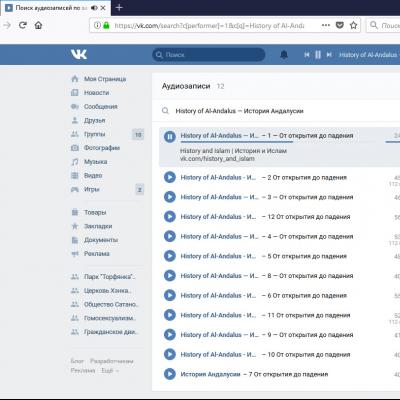Play track 9 От открытия до падения
The height and width of the screenshot is (400, 400).
coord(170,335)
